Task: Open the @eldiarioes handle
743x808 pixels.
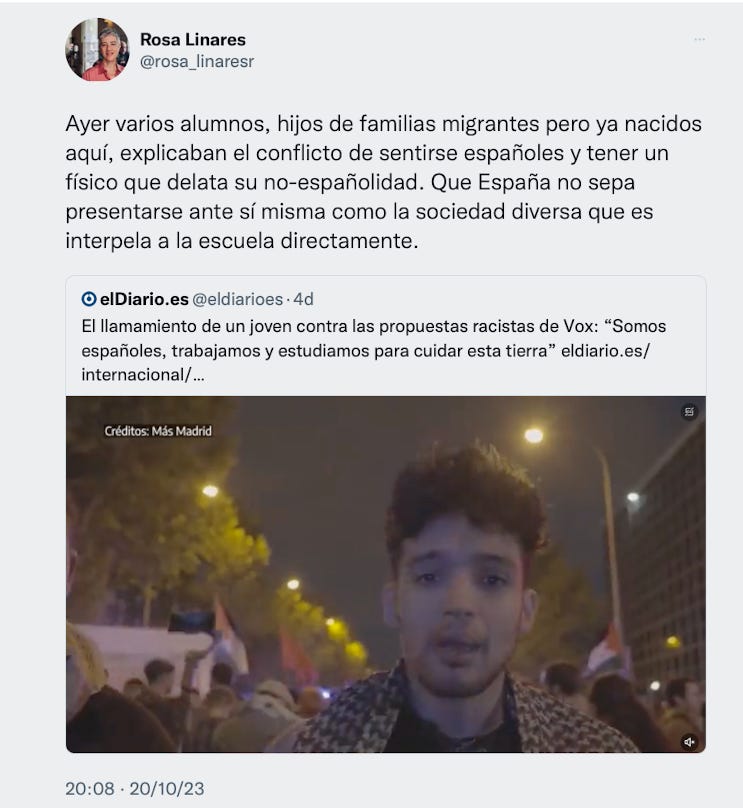Action: click(x=238, y=299)
